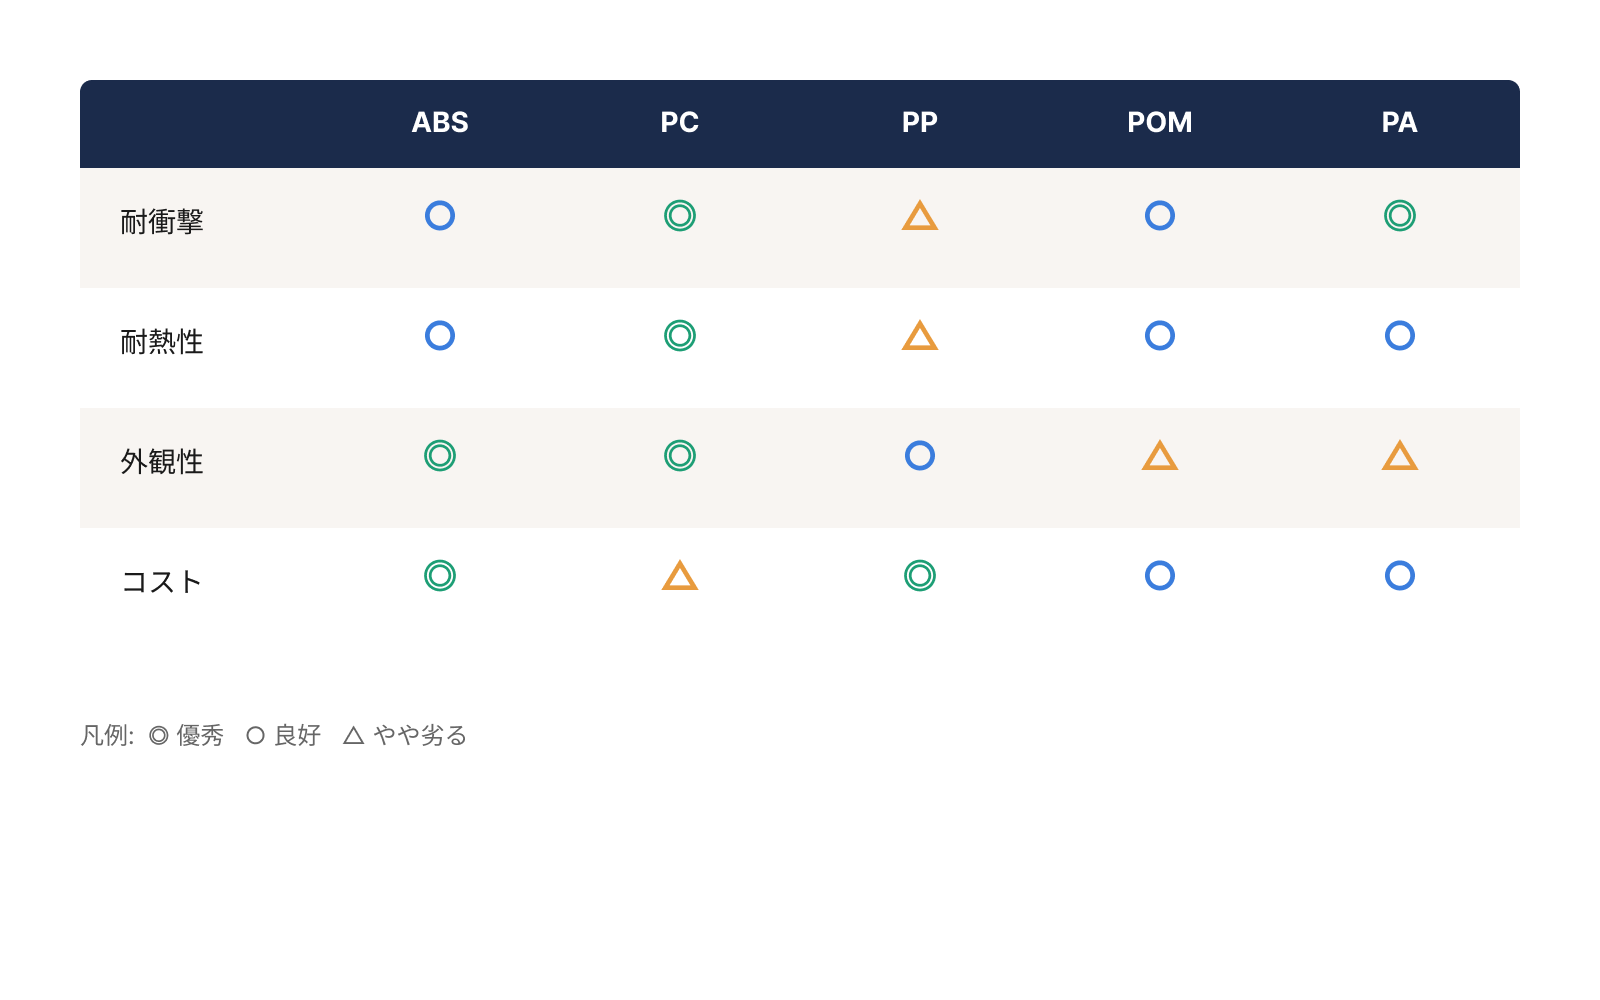Viewport: 1600px width, 1000px height.
Task: Click the 耐熱性 row label
Action: click(x=162, y=342)
